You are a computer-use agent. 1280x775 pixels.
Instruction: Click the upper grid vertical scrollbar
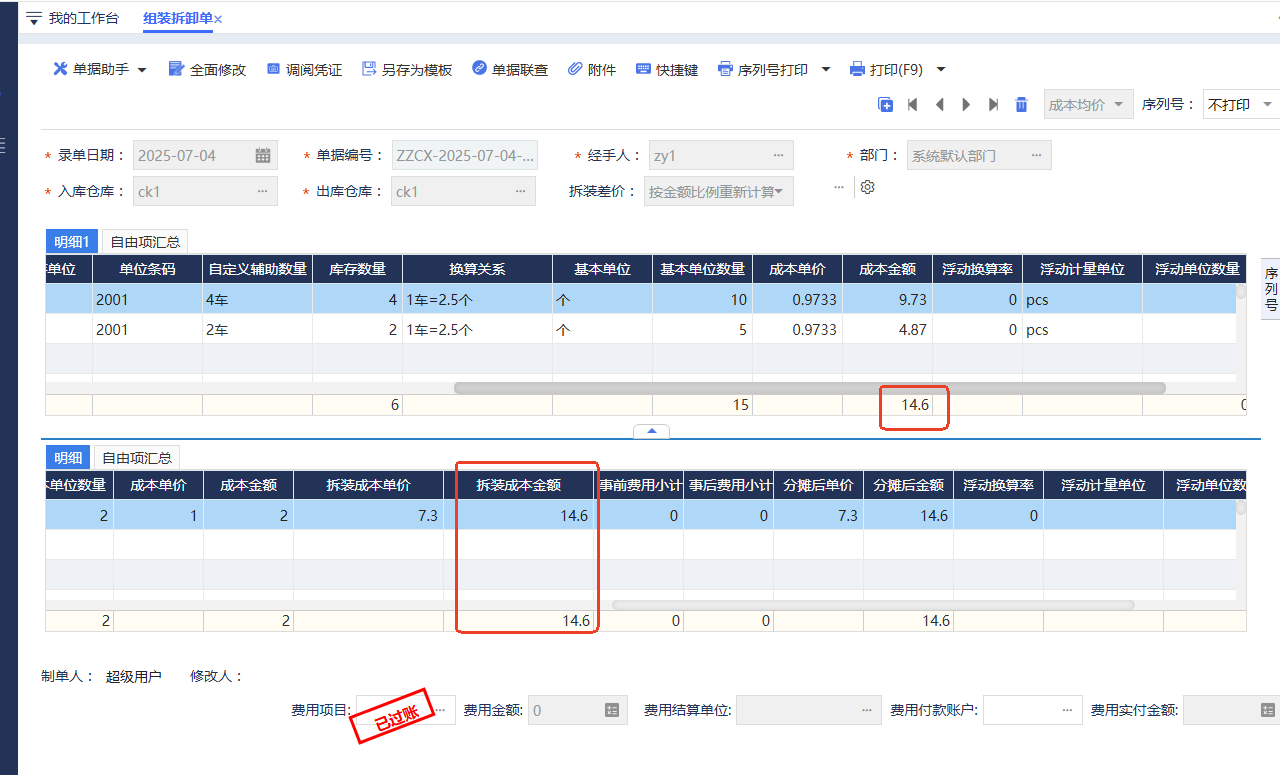click(1241, 292)
